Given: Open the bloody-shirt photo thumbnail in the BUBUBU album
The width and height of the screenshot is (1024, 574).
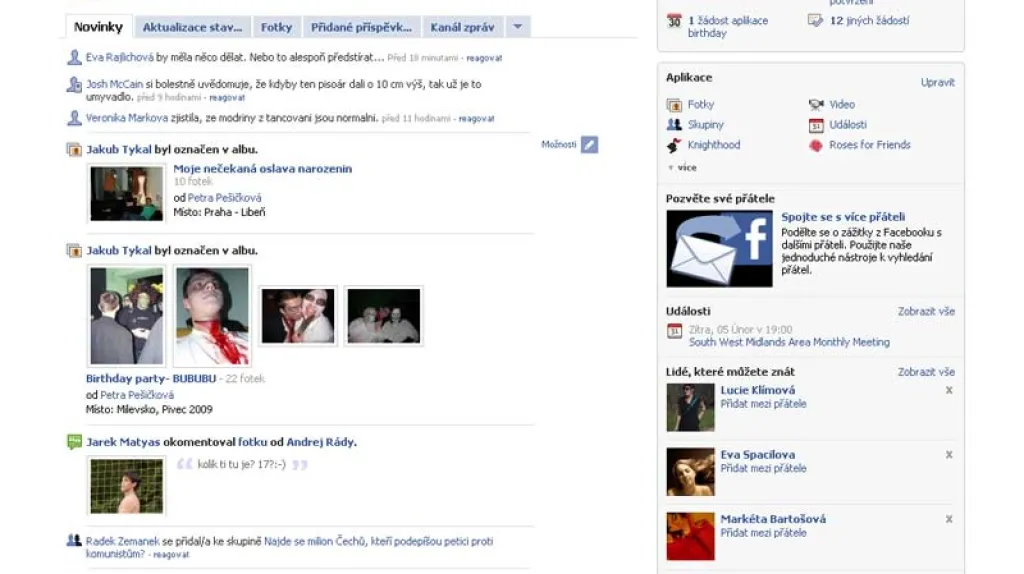Looking at the screenshot, I should tap(212, 316).
